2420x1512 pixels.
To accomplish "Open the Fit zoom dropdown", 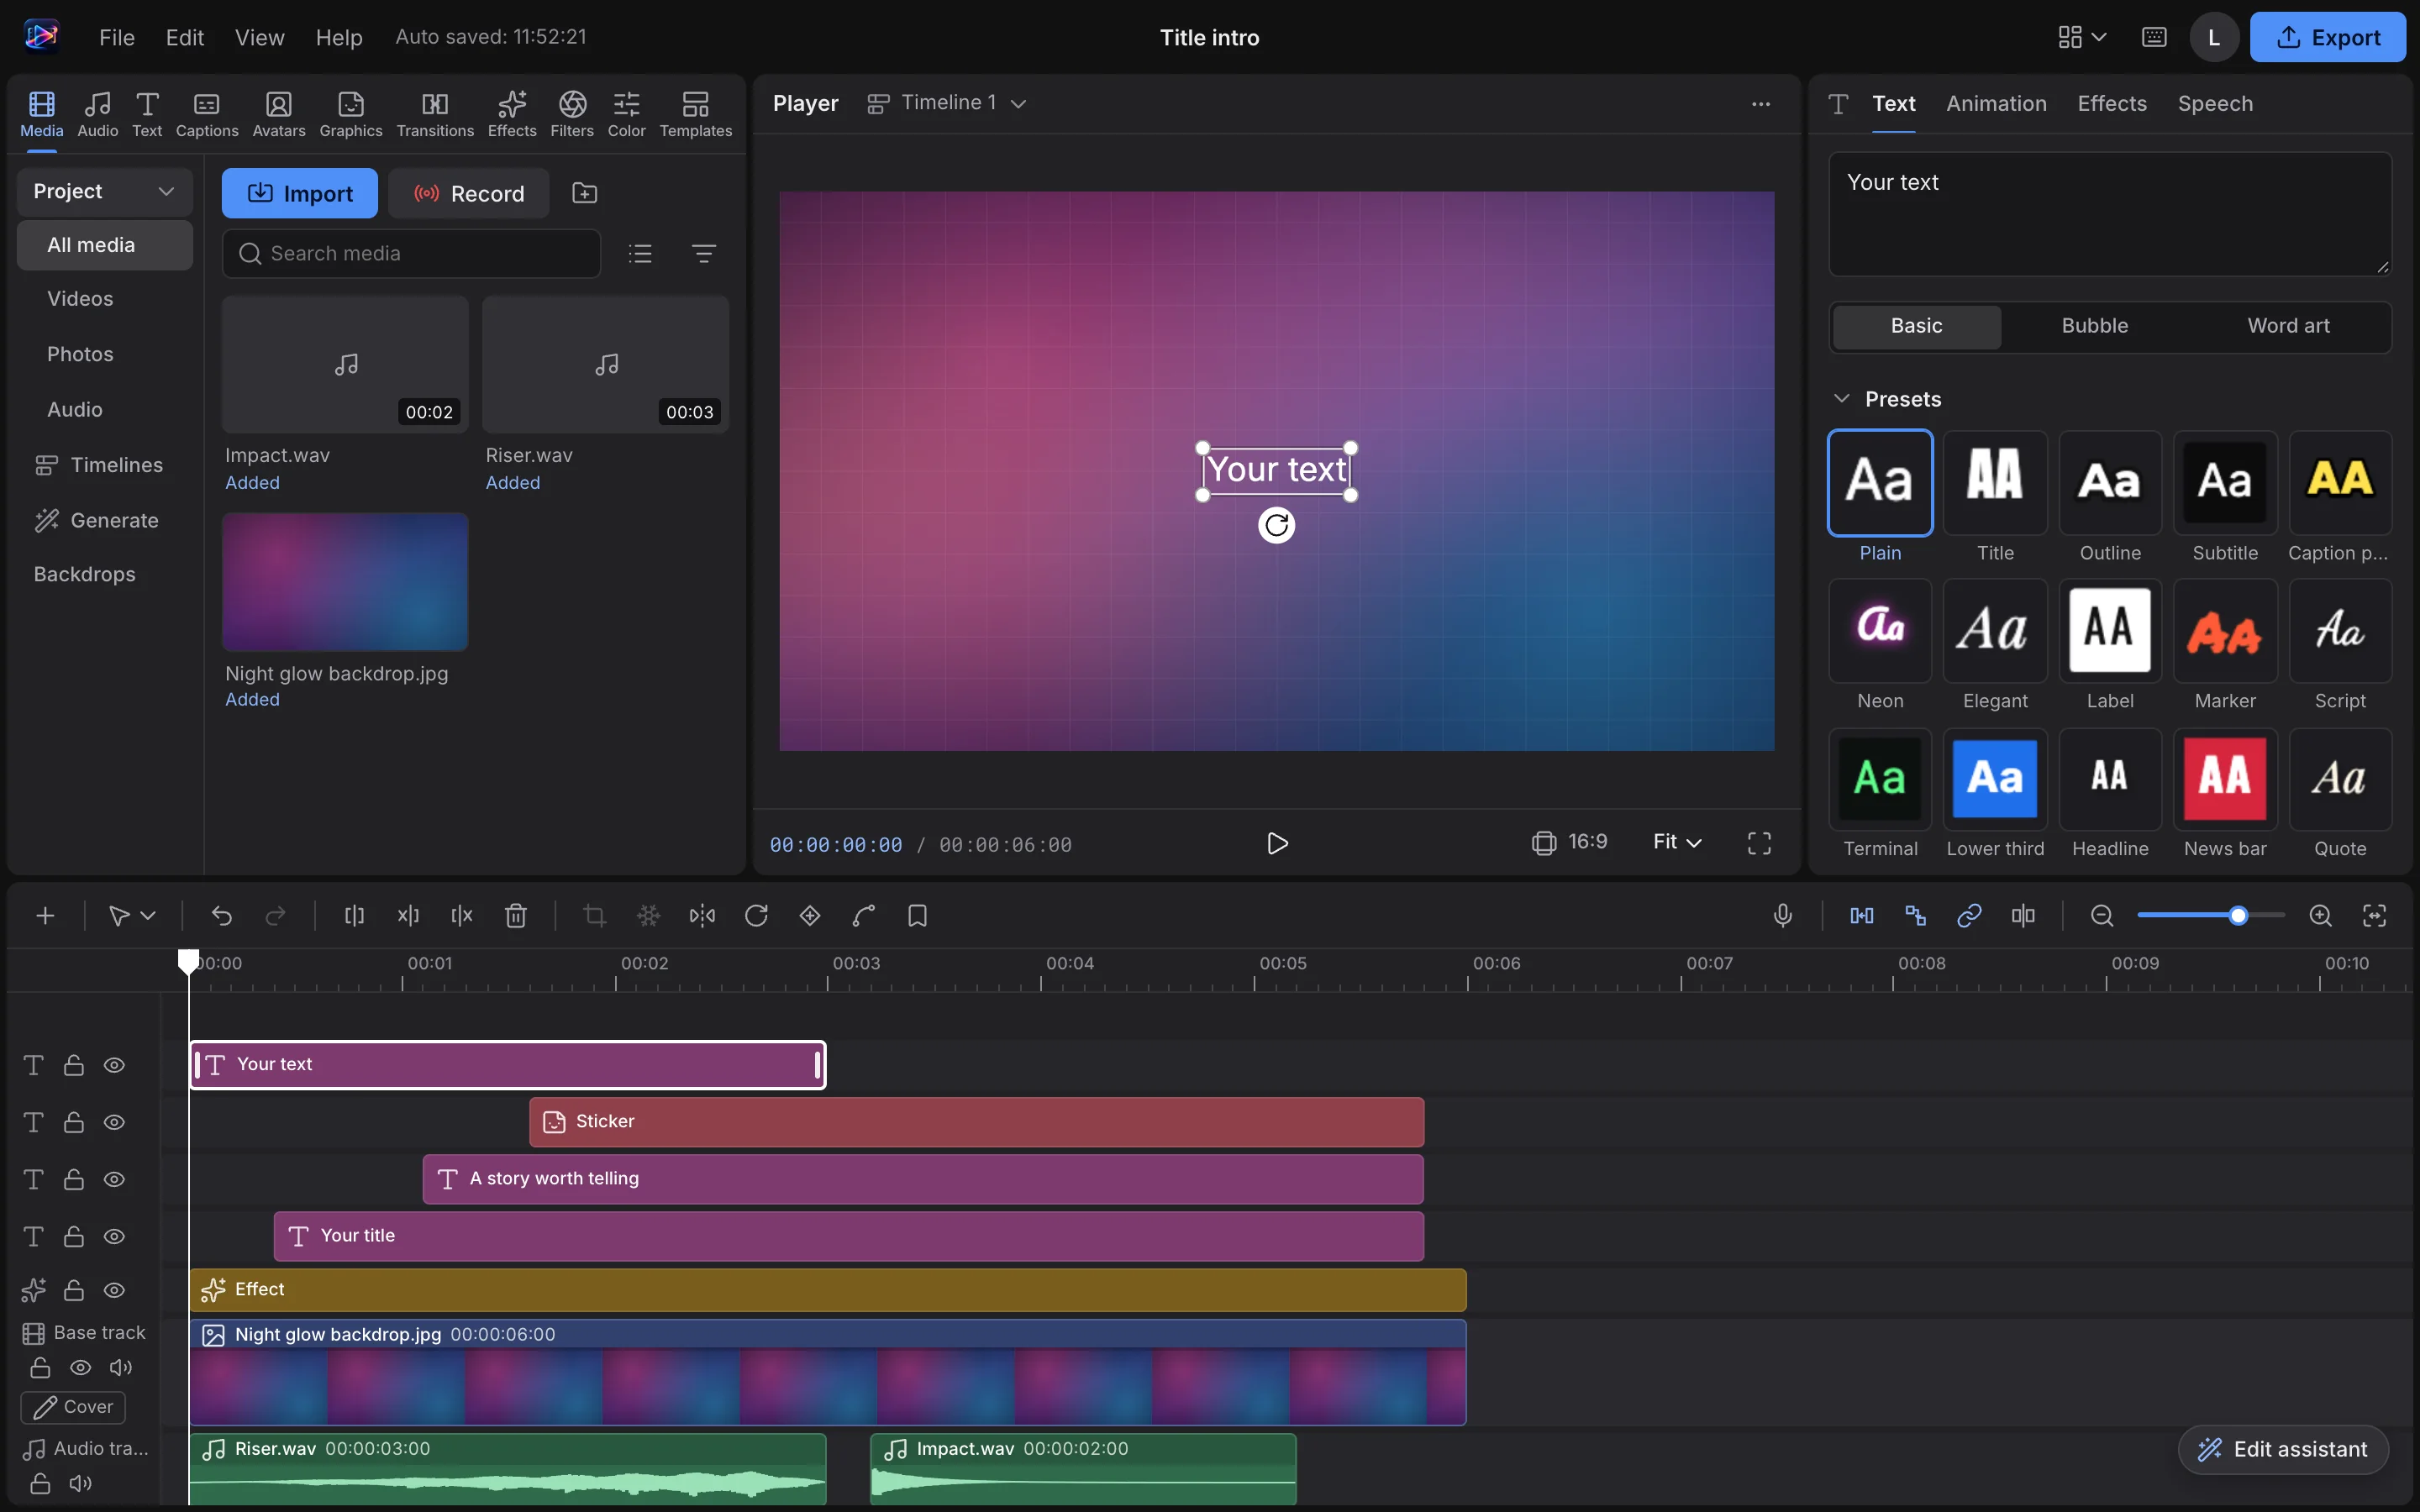I will [1677, 842].
